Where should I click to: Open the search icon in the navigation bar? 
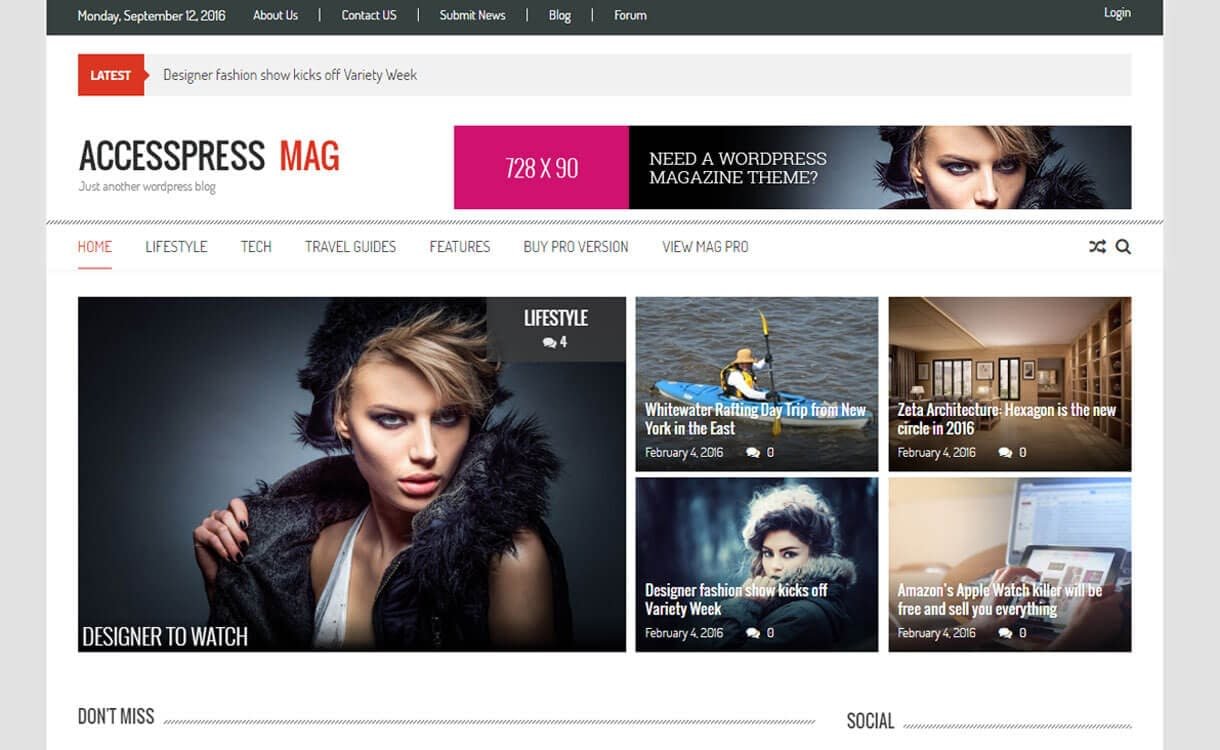click(1123, 246)
